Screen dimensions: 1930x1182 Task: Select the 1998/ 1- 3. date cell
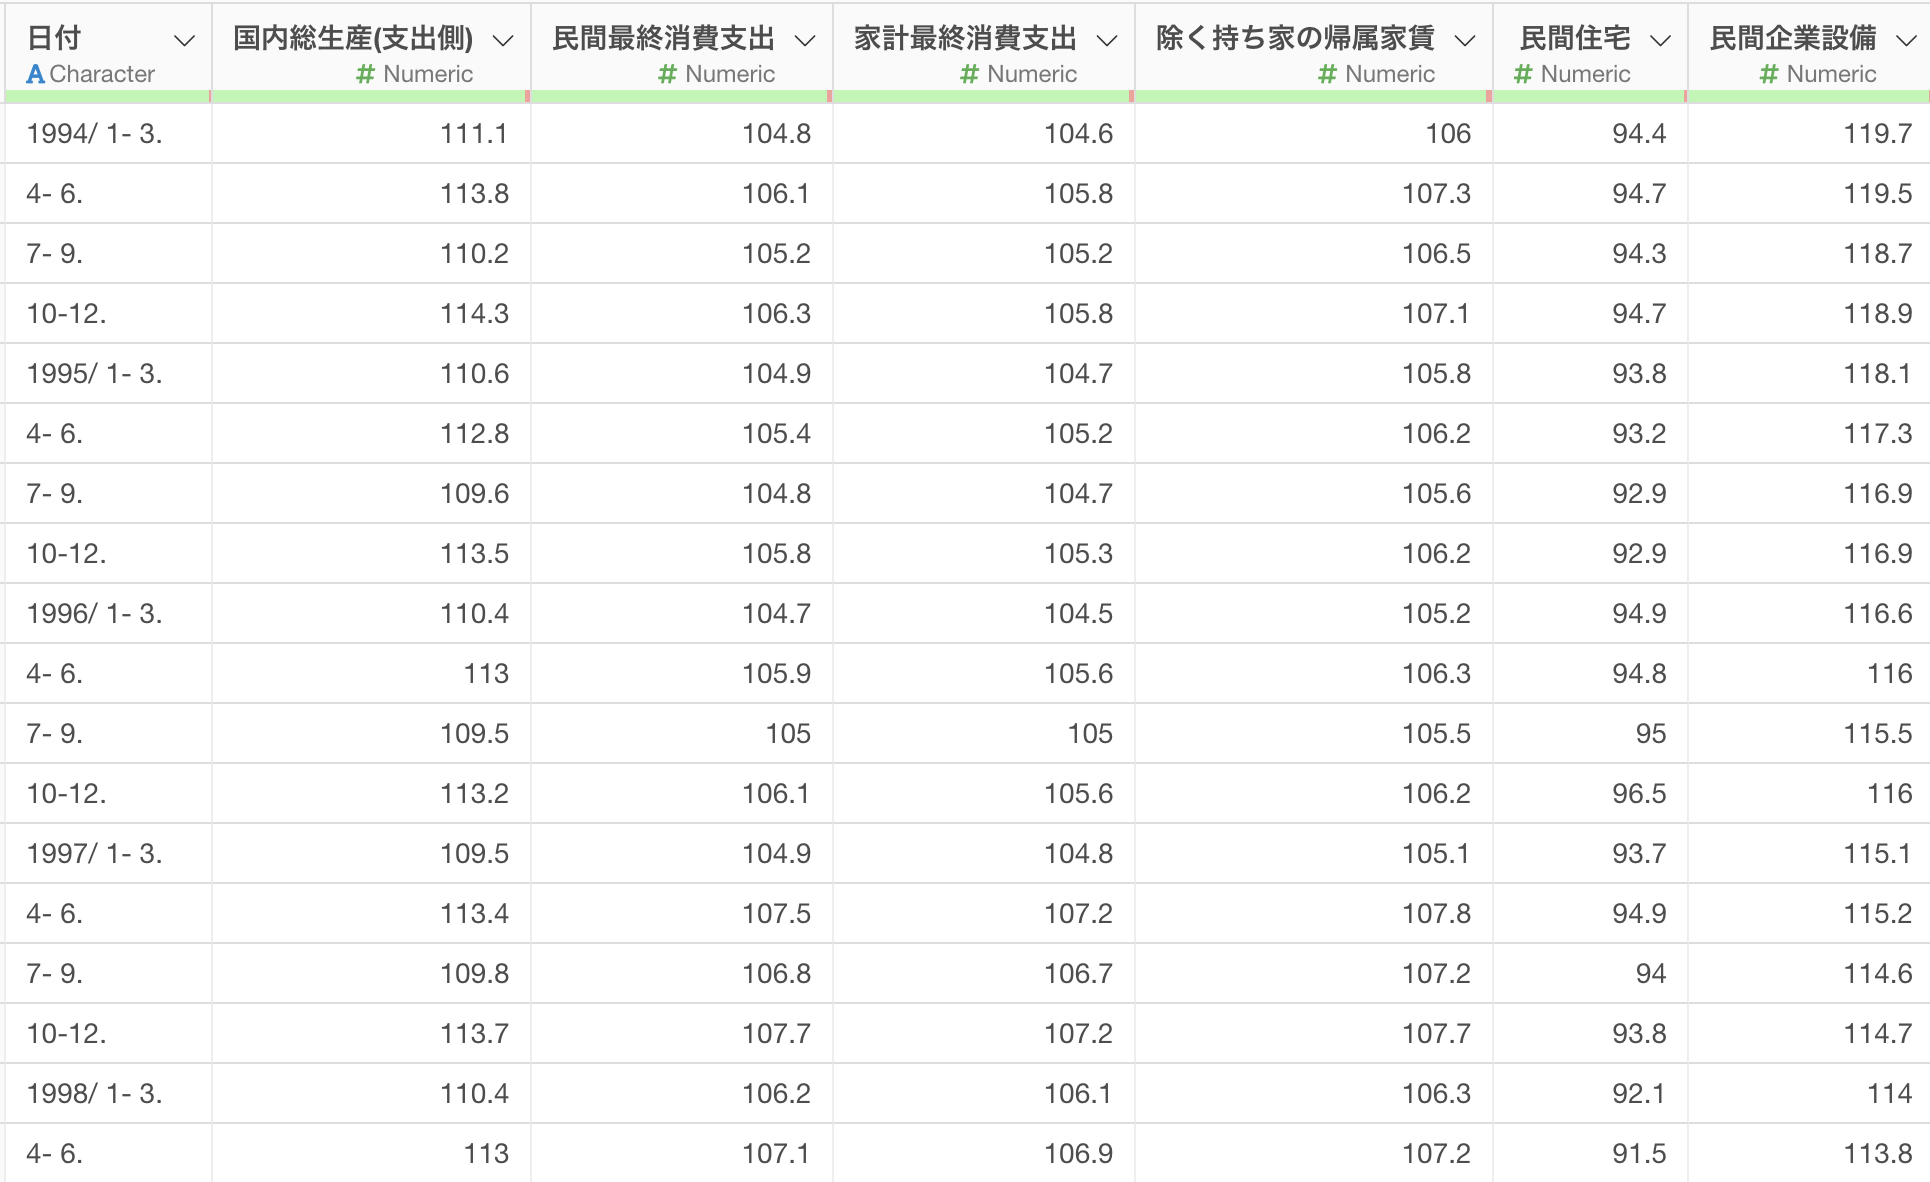point(95,1094)
